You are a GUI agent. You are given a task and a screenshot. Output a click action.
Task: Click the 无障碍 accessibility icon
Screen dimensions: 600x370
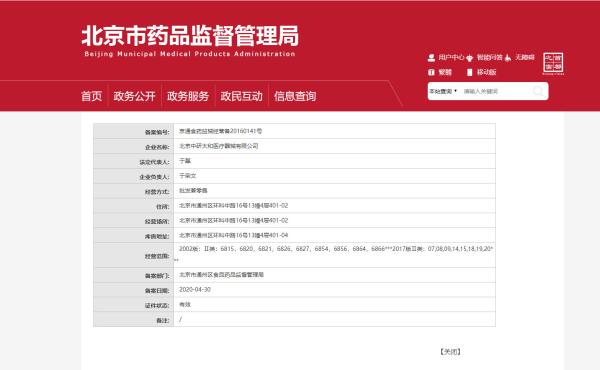(x=508, y=58)
